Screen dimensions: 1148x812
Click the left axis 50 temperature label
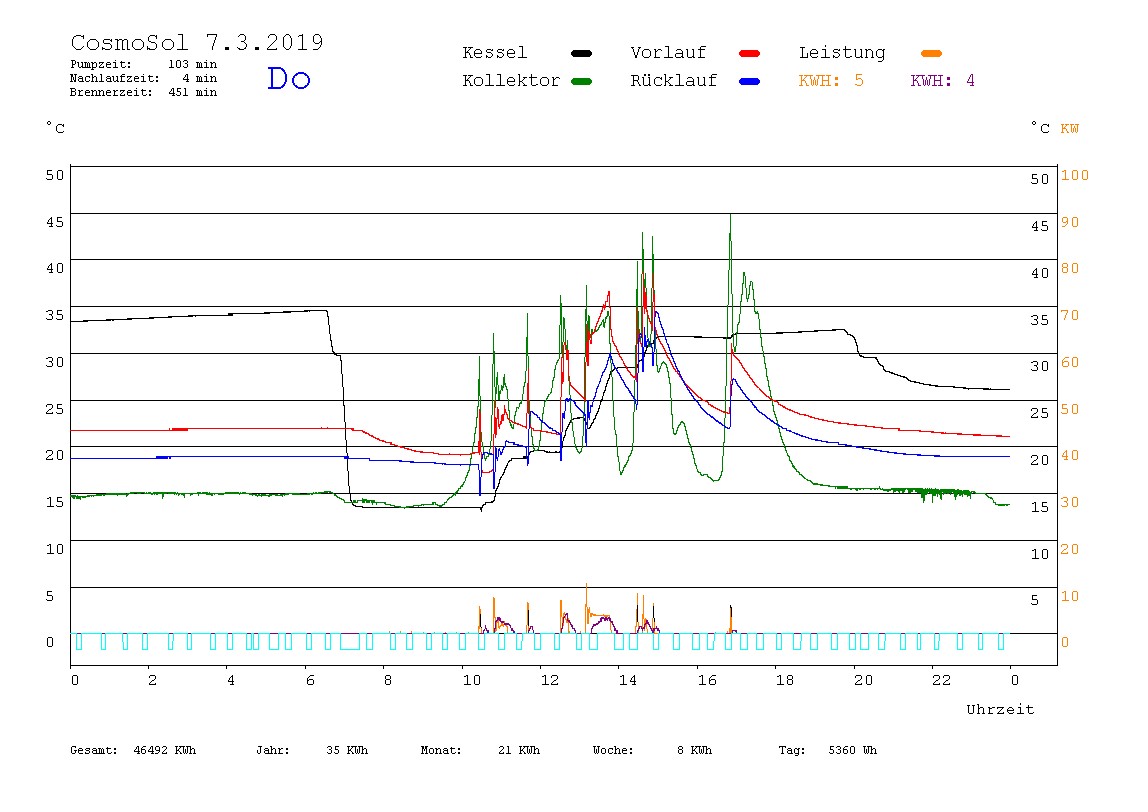point(55,175)
